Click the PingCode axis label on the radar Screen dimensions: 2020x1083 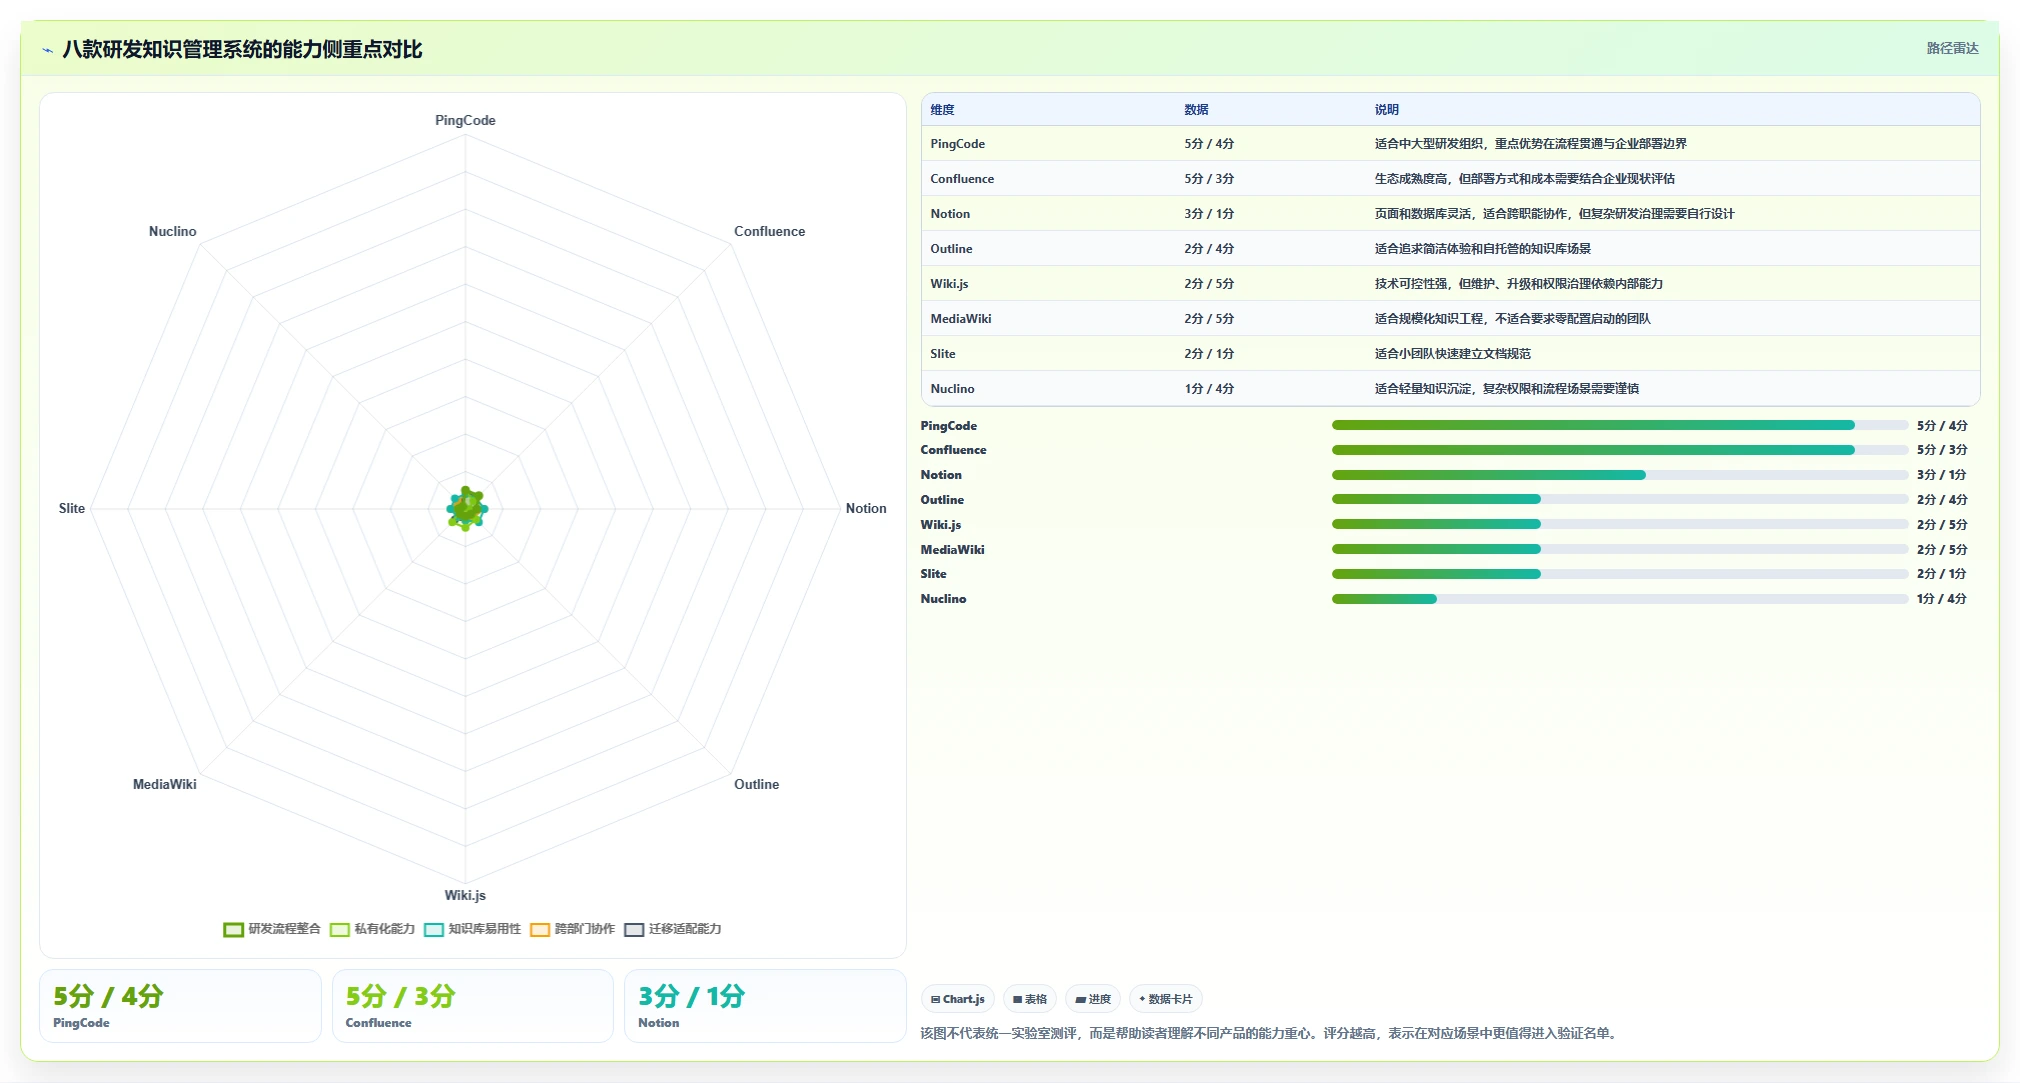tap(465, 120)
